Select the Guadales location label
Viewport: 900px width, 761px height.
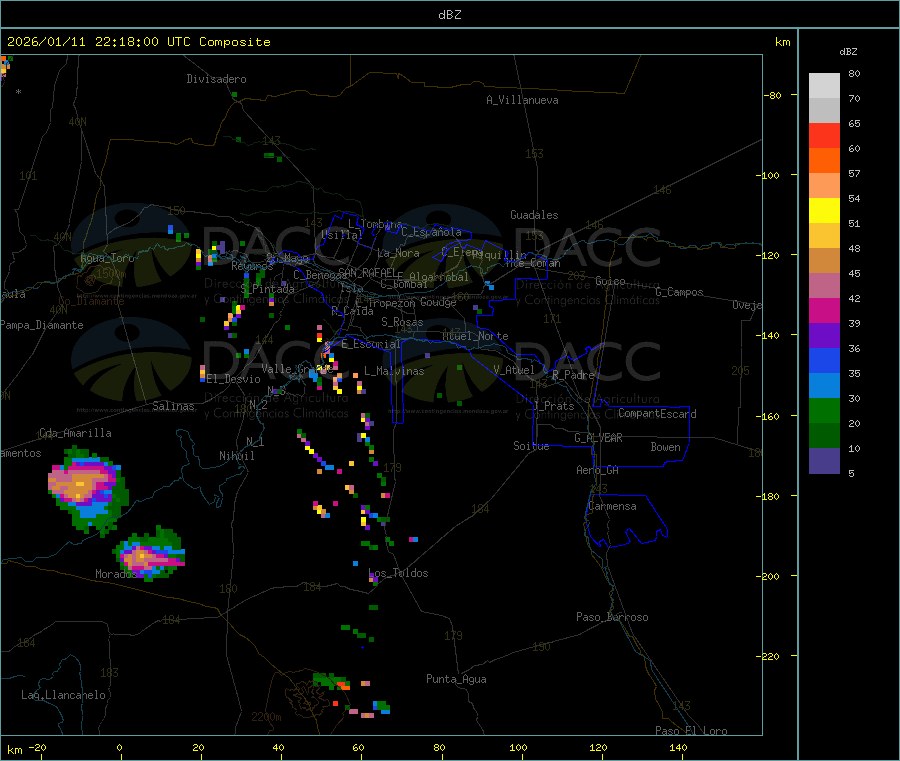coord(534,215)
